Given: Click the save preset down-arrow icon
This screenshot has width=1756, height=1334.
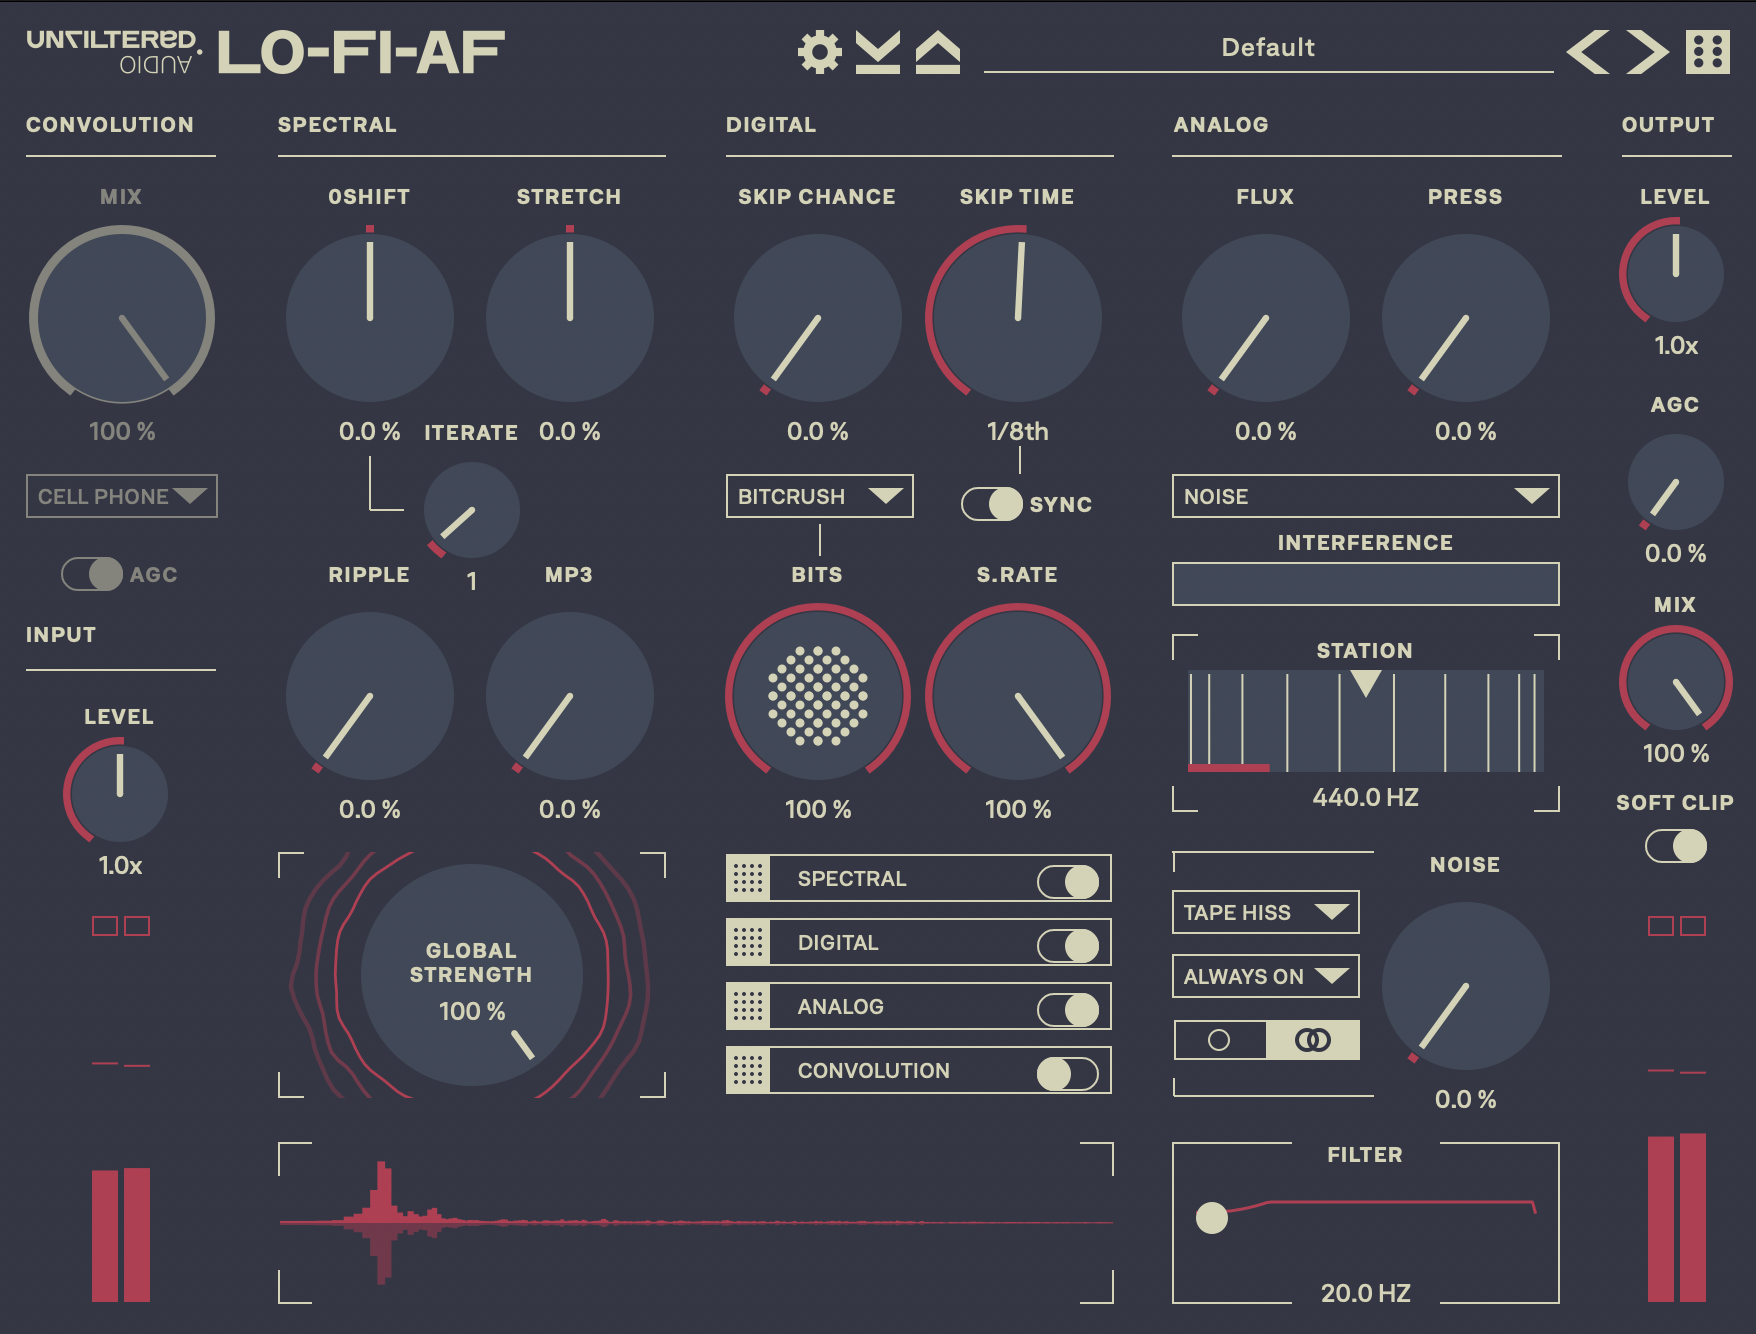Looking at the screenshot, I should coord(878,52).
